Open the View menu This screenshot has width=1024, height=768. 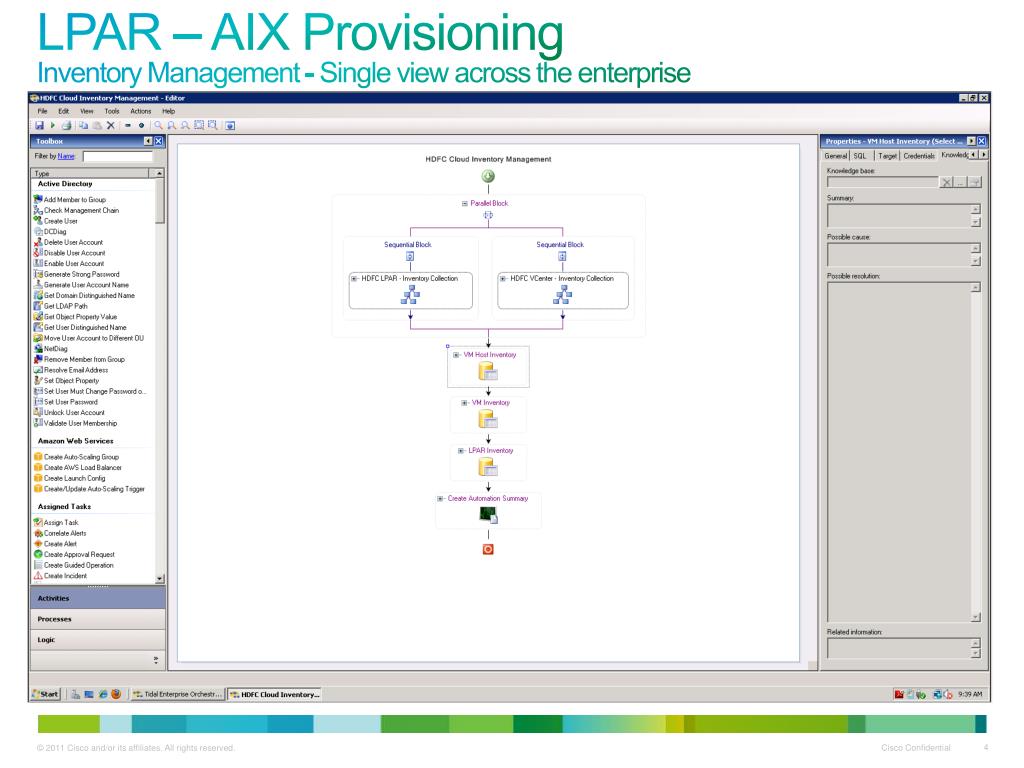pyautogui.click(x=87, y=111)
